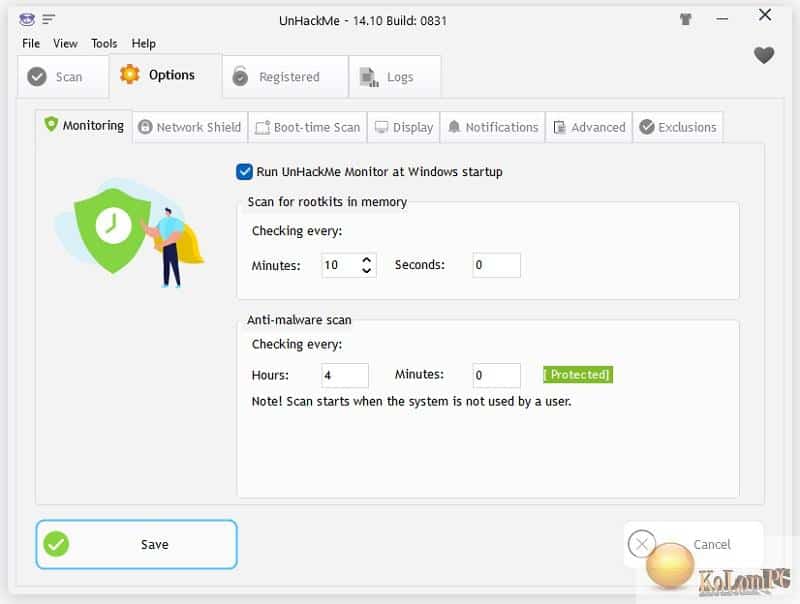The image size is (800, 604).
Task: Switch to the Display sub-tab
Action: pos(404,127)
